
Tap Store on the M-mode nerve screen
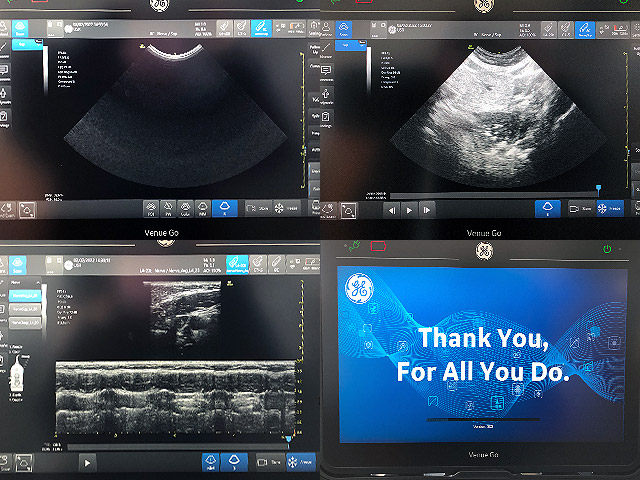[x=269, y=462]
